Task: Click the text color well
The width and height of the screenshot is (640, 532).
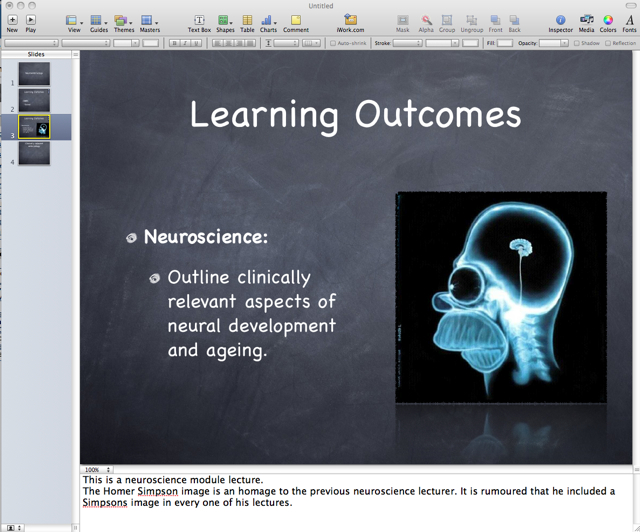Action: click(x=150, y=43)
